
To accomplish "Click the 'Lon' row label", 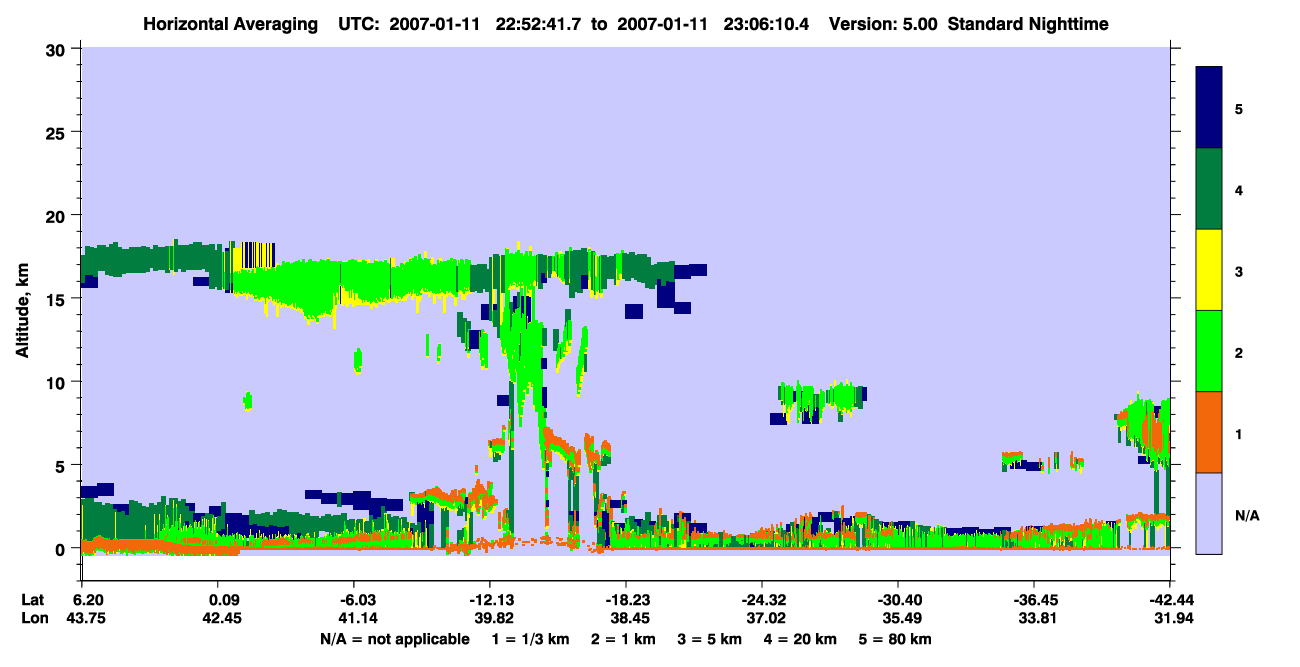I will [35, 618].
